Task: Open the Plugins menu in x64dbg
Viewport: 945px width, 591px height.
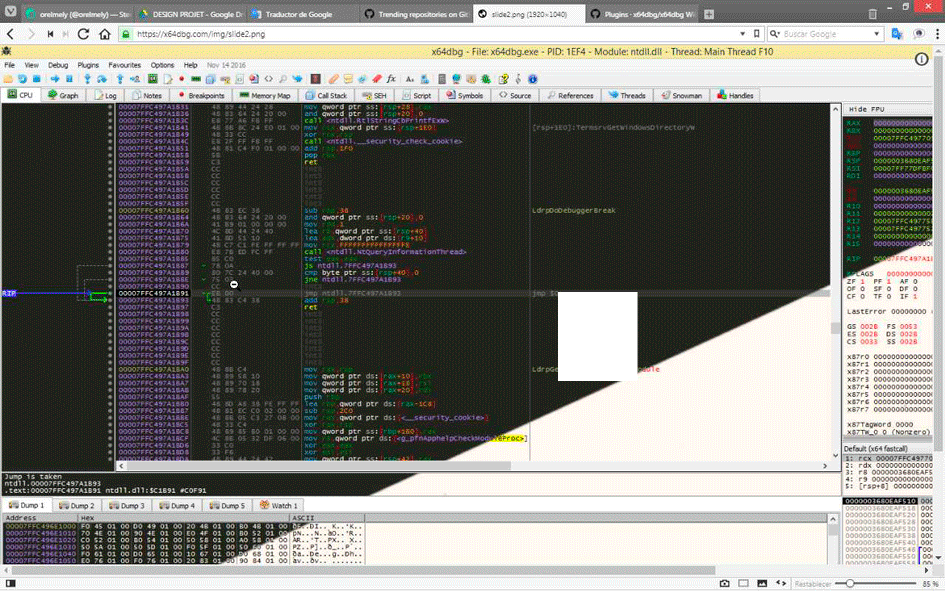Action: point(88,65)
